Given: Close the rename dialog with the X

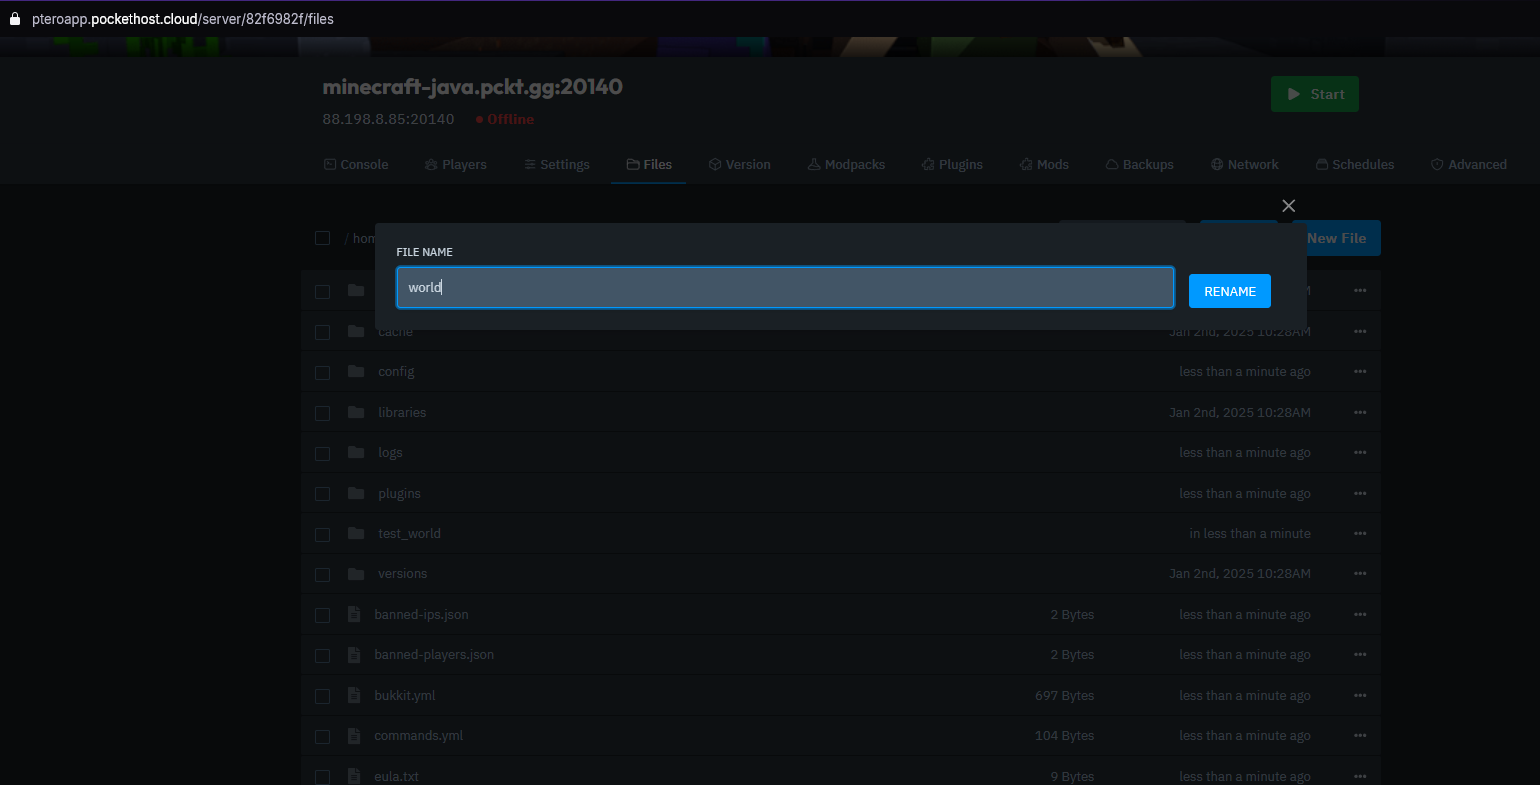Looking at the screenshot, I should pos(1288,206).
